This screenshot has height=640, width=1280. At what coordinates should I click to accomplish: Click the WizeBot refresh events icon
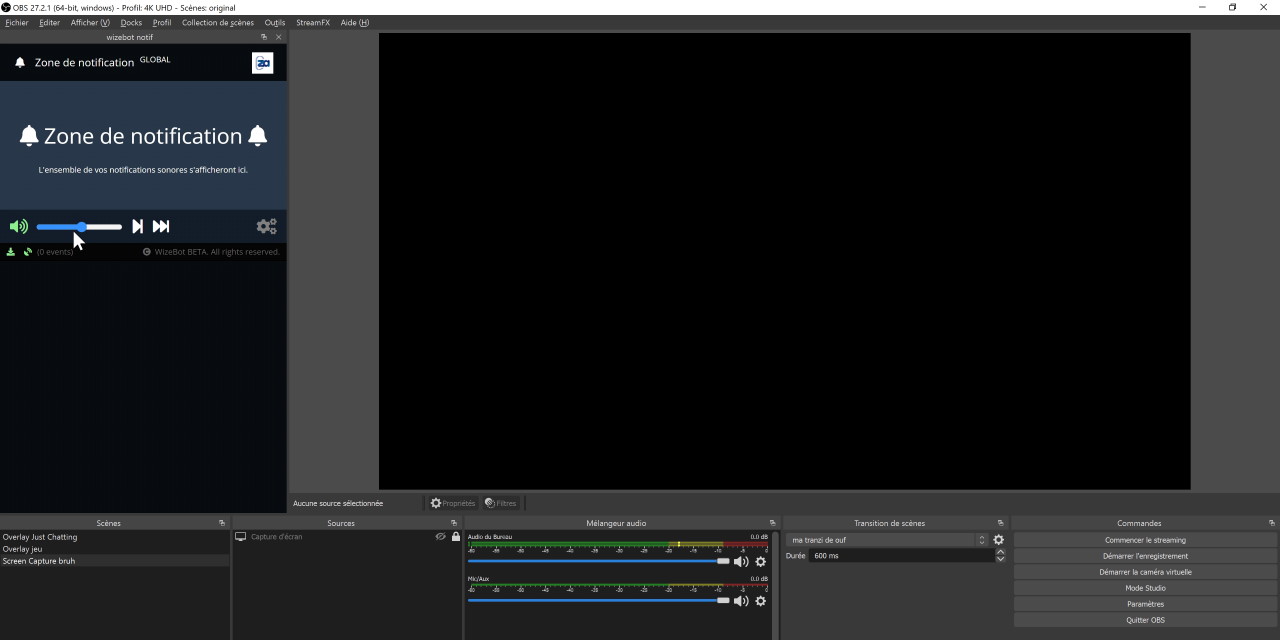(27, 252)
